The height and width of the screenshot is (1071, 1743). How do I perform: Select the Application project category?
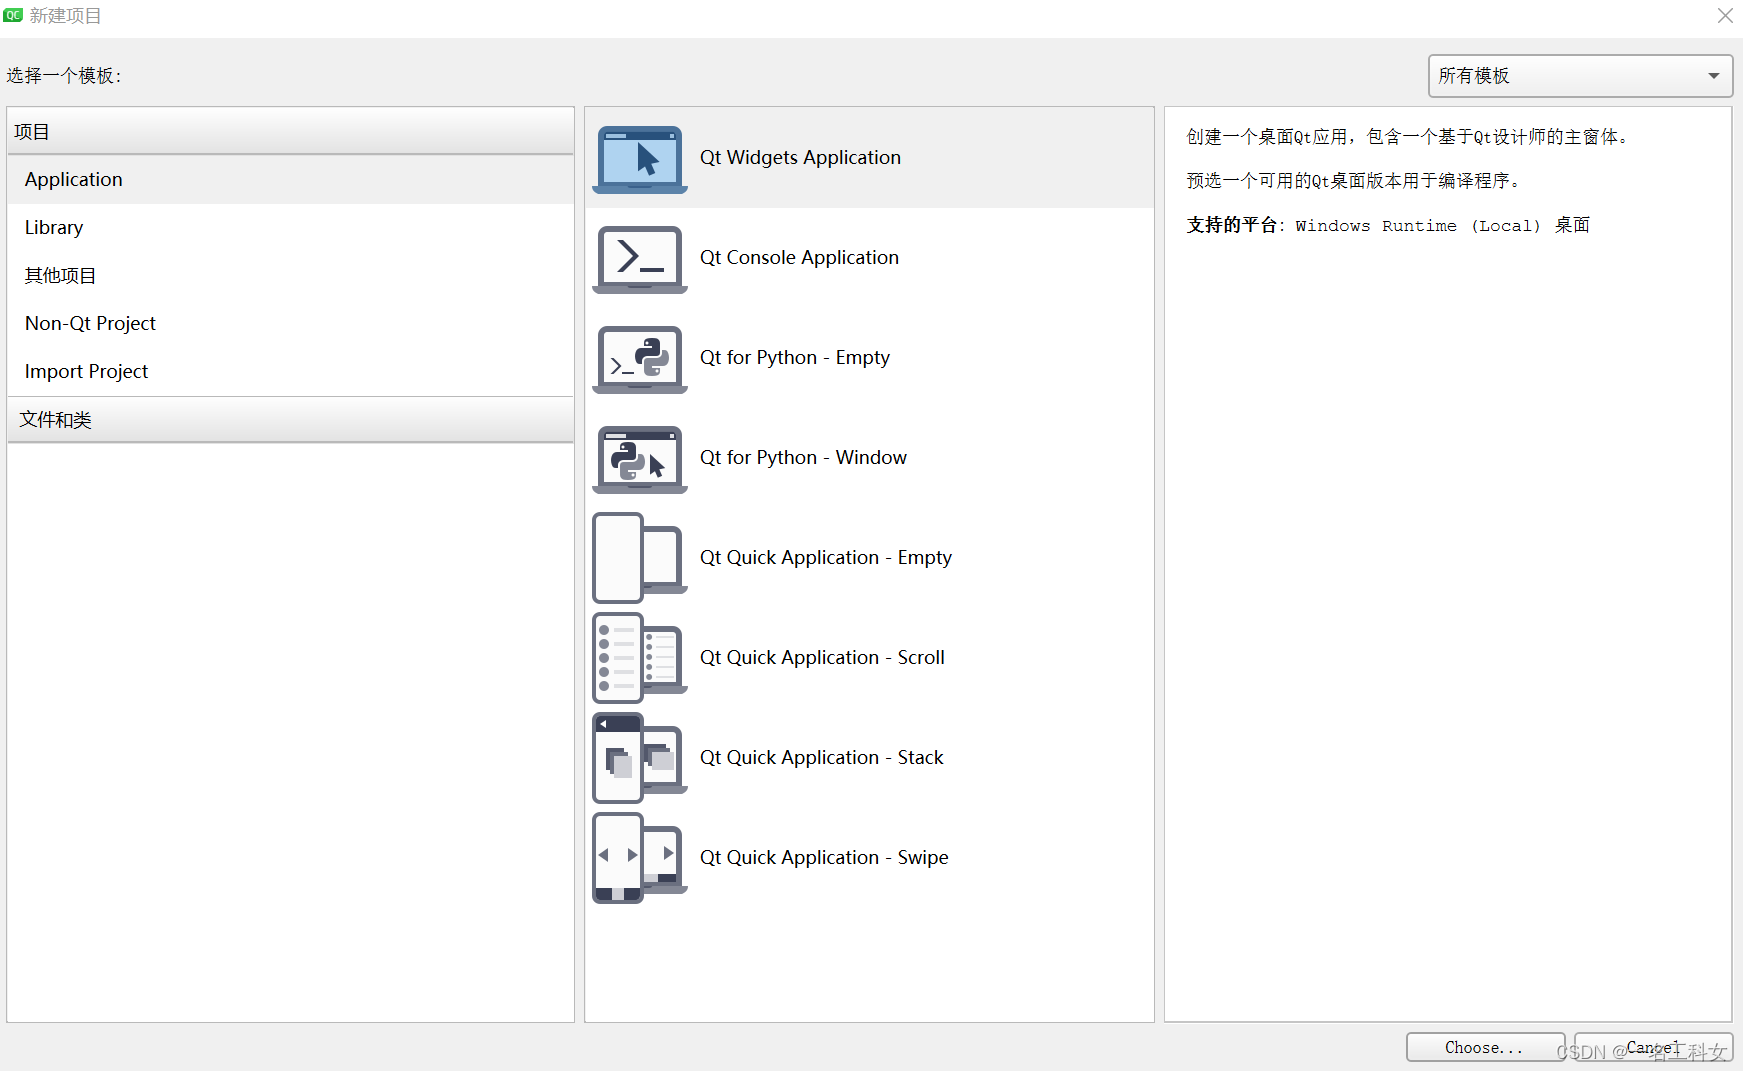(x=291, y=180)
